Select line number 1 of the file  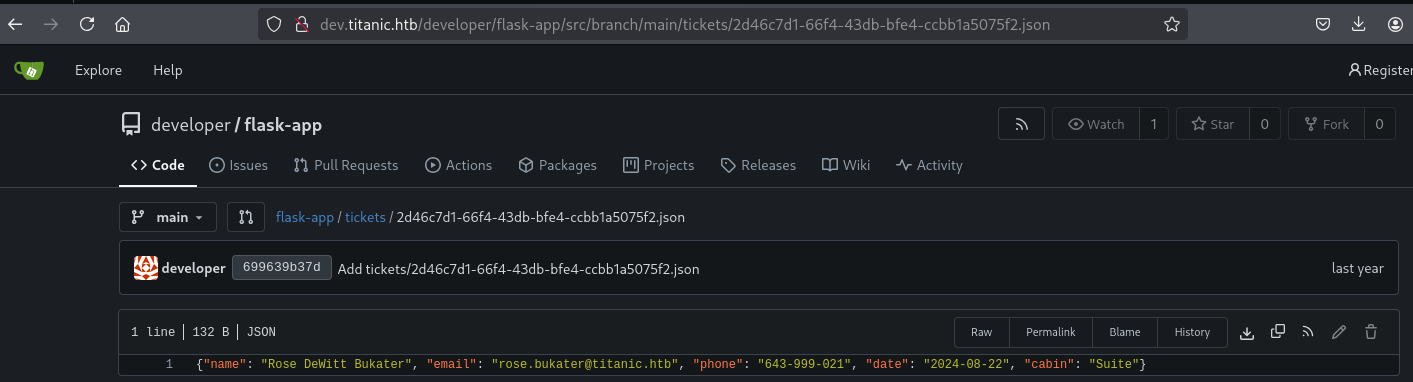pyautogui.click(x=169, y=364)
